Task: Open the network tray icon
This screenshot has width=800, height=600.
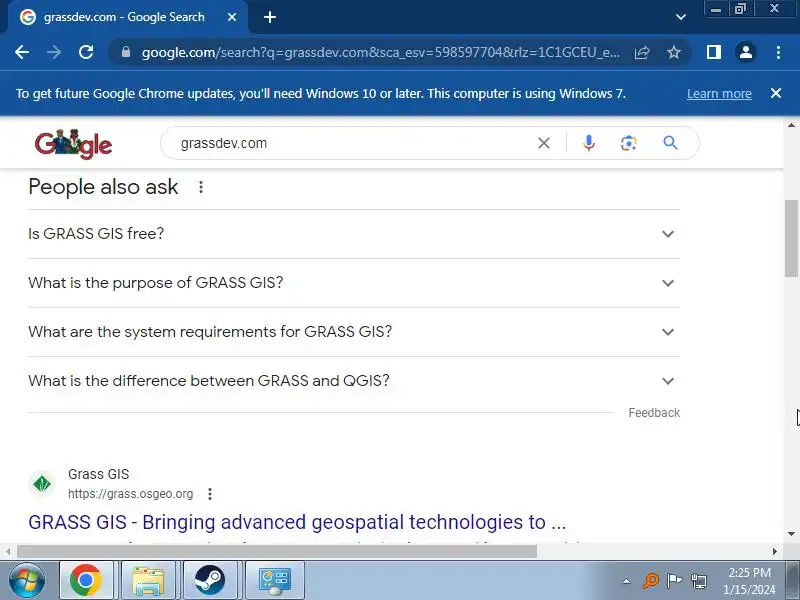Action: [699, 581]
